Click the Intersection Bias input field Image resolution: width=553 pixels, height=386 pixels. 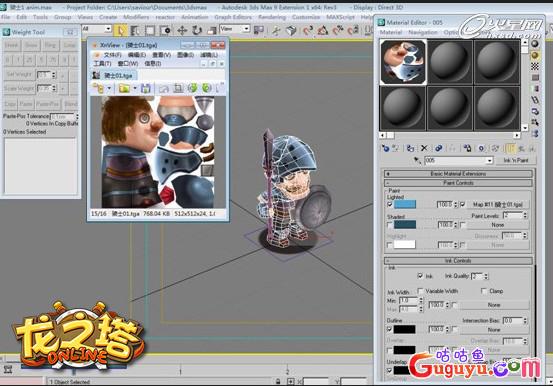coord(512,320)
